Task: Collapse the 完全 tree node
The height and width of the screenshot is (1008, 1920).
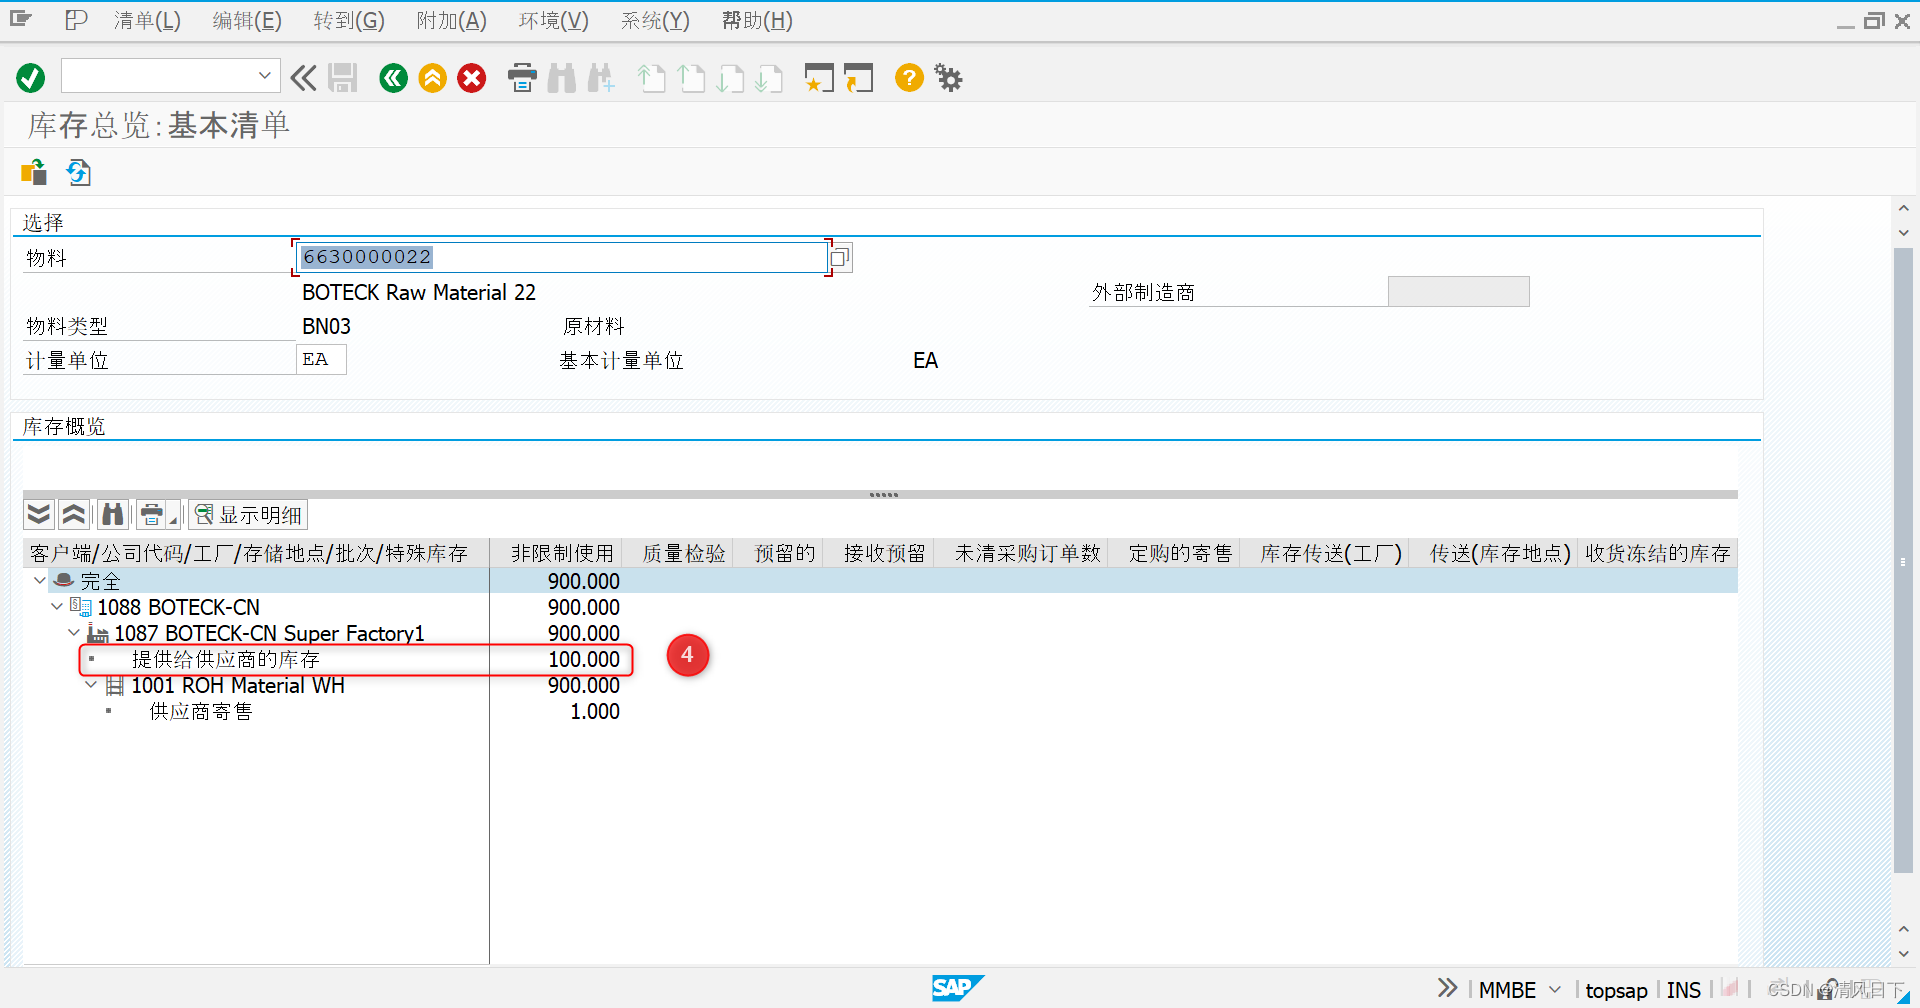Action: (39, 580)
